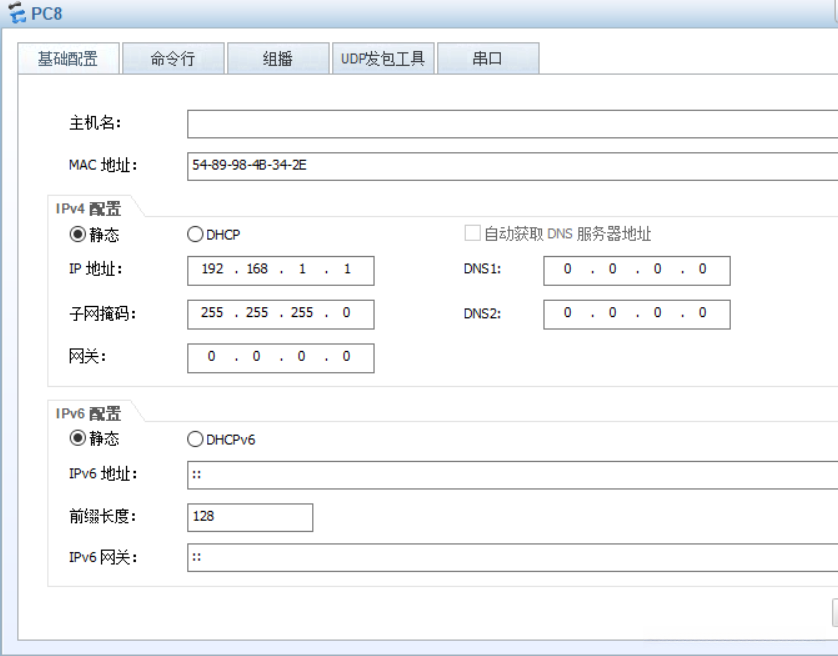Switch to the 基础配置 tab
The height and width of the screenshot is (656, 838).
point(68,58)
